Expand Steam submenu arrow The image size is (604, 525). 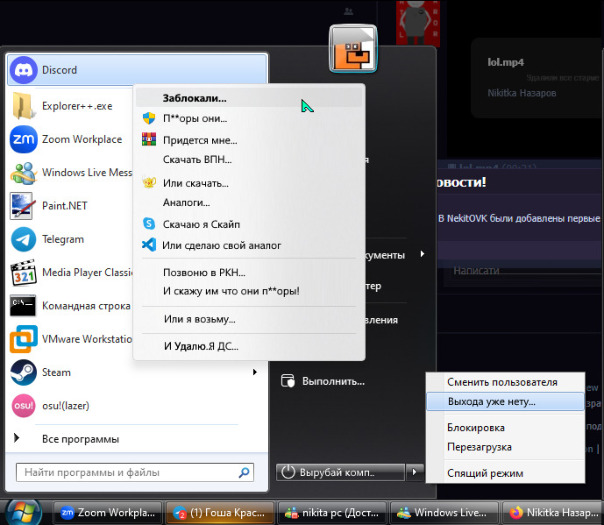255,372
